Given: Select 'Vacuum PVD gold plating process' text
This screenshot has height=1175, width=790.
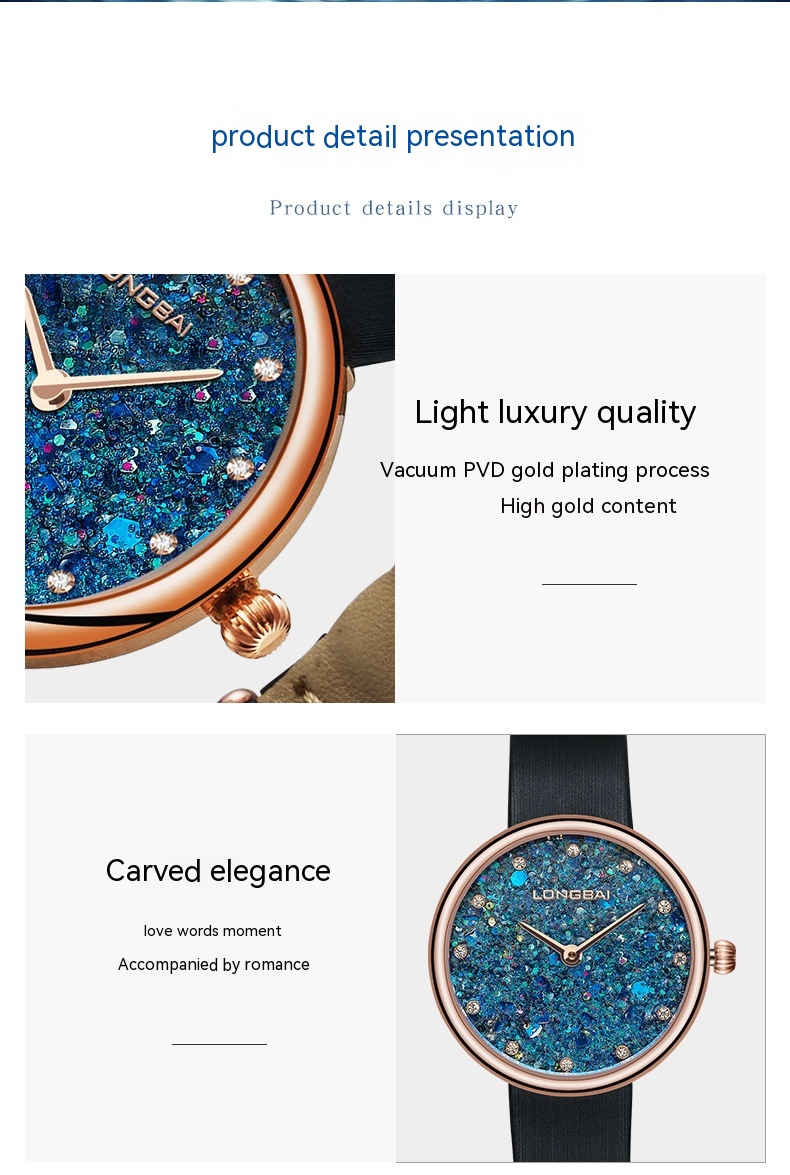Looking at the screenshot, I should [544, 470].
